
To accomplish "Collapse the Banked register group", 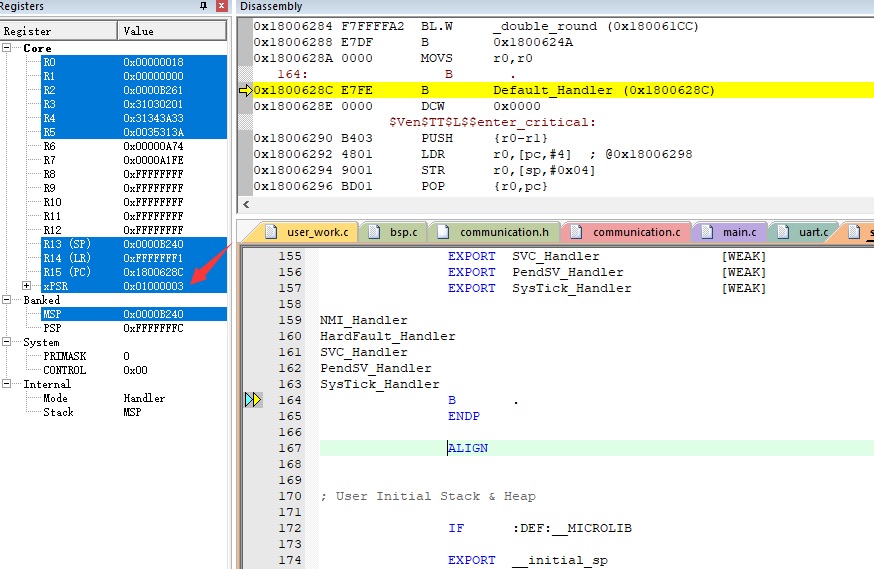I will pos(8,300).
